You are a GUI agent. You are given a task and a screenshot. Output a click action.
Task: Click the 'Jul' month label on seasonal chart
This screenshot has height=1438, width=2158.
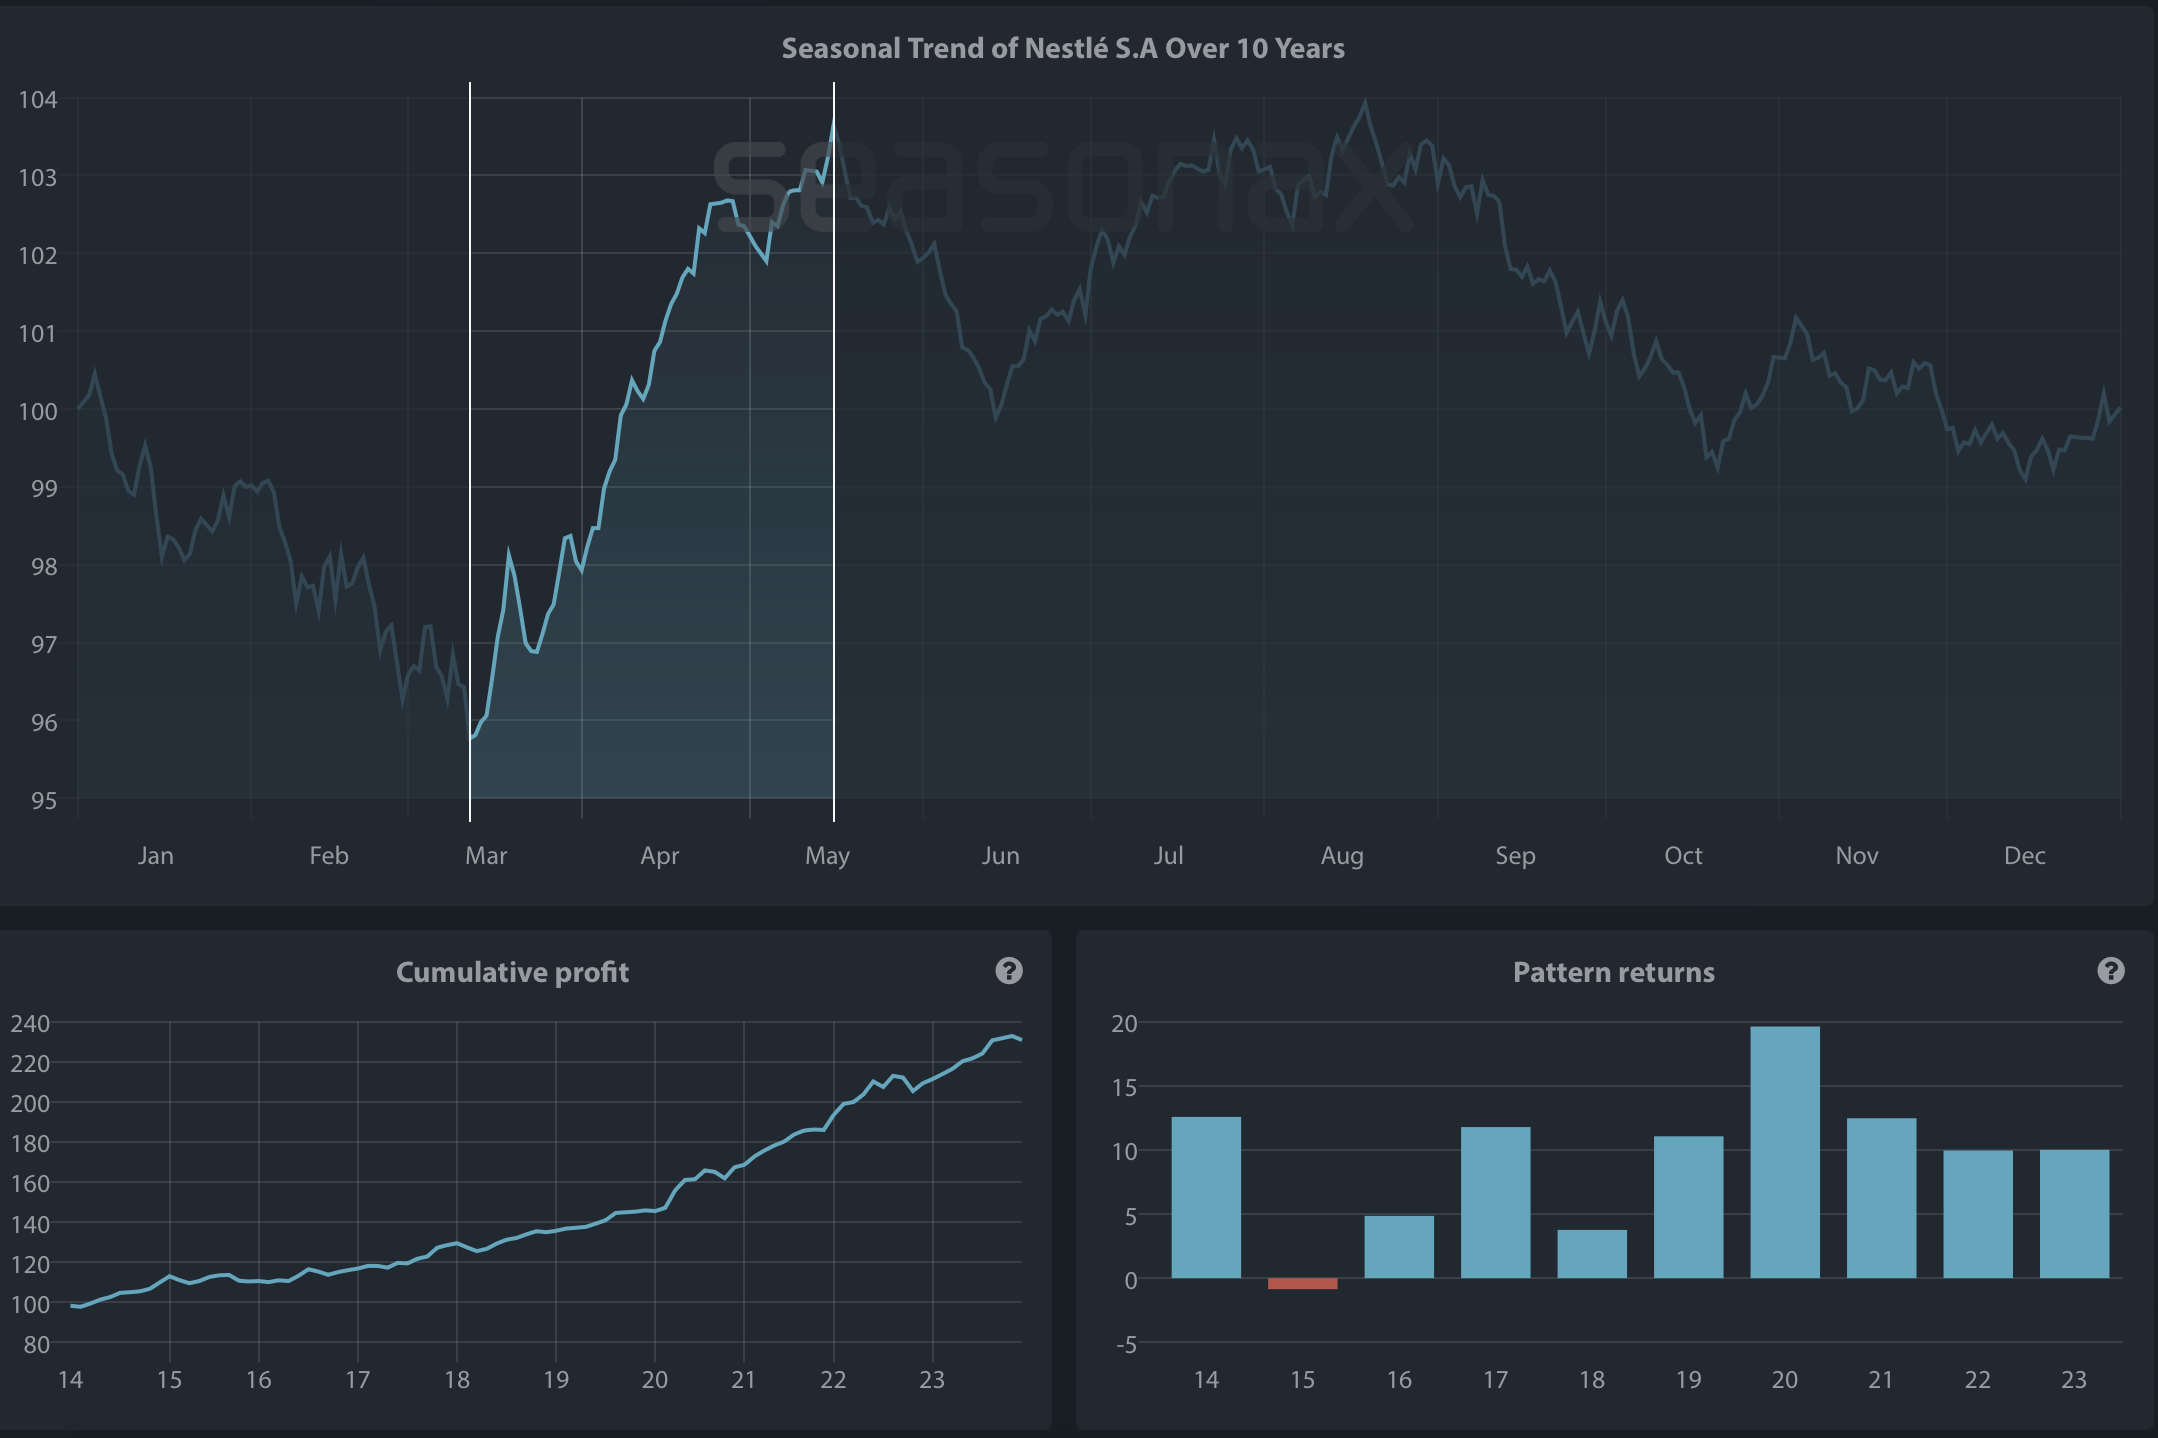coord(1169,855)
